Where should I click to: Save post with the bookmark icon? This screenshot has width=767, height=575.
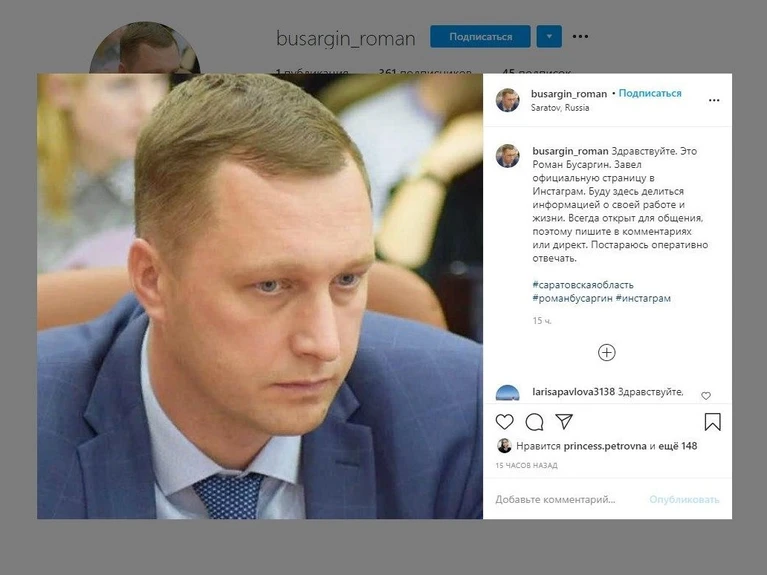pos(712,422)
